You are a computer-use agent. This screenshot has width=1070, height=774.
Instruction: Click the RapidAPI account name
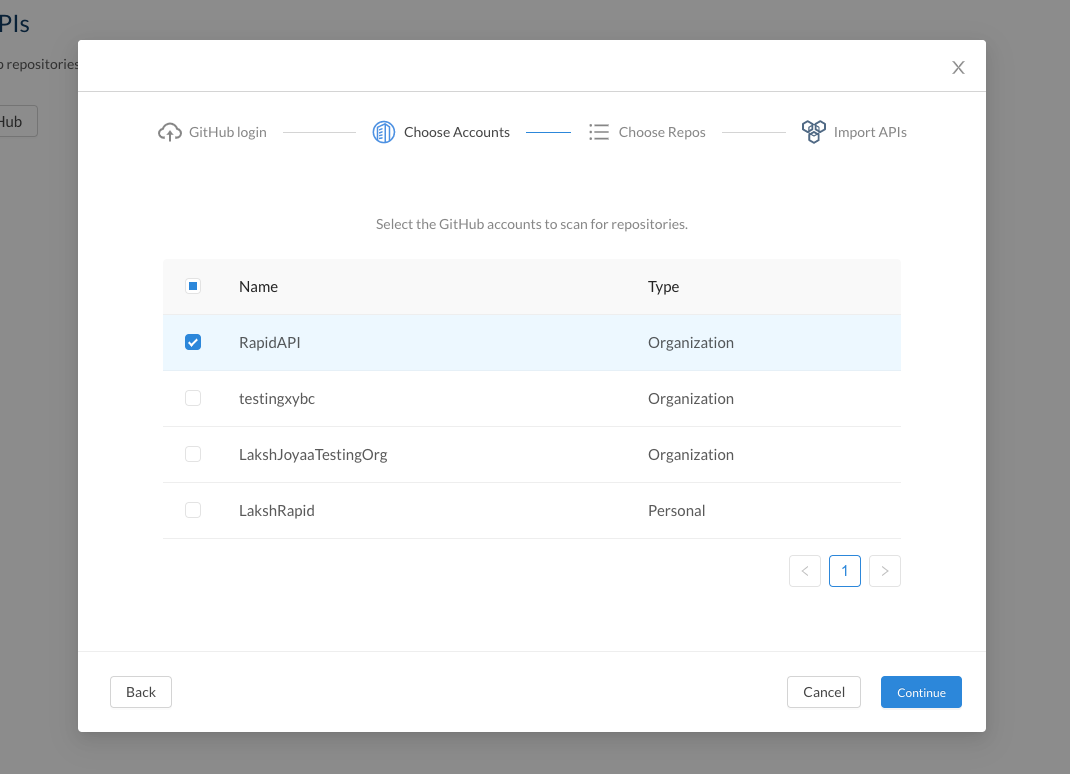coord(270,343)
